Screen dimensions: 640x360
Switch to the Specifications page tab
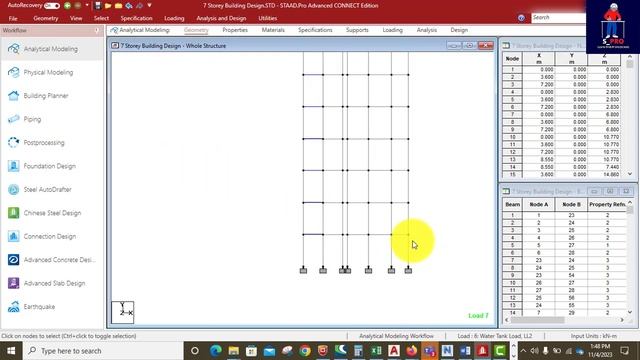click(x=315, y=30)
